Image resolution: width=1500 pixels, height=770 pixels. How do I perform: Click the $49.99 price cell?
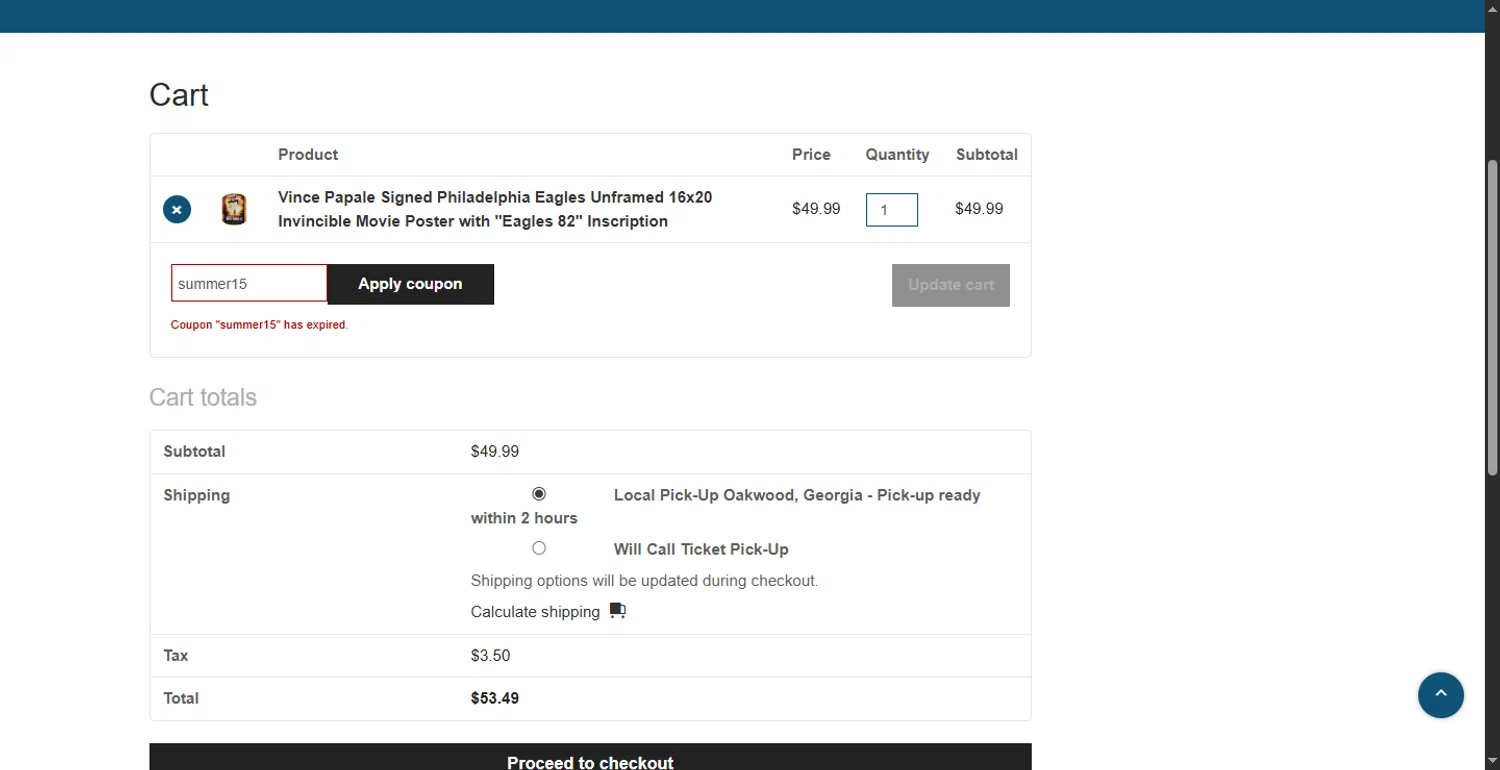816,209
